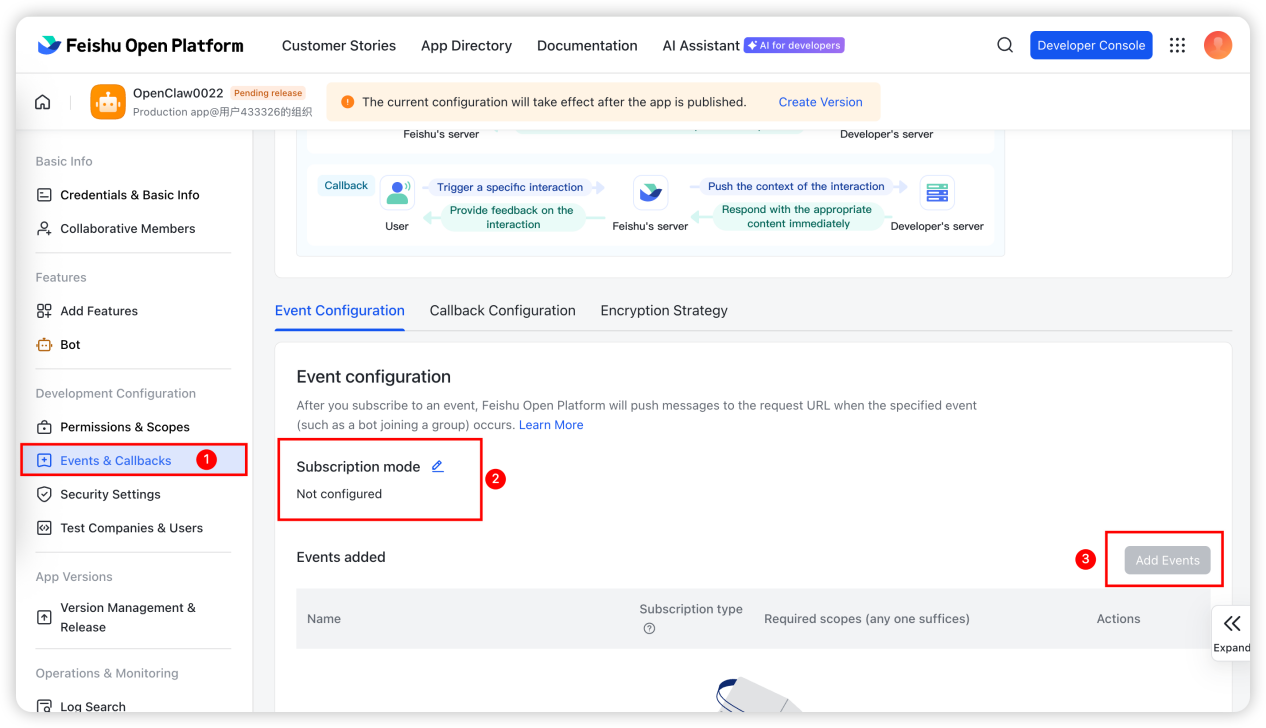Open the apps grid icon
Screen dimensions: 1266x728
(1177, 45)
